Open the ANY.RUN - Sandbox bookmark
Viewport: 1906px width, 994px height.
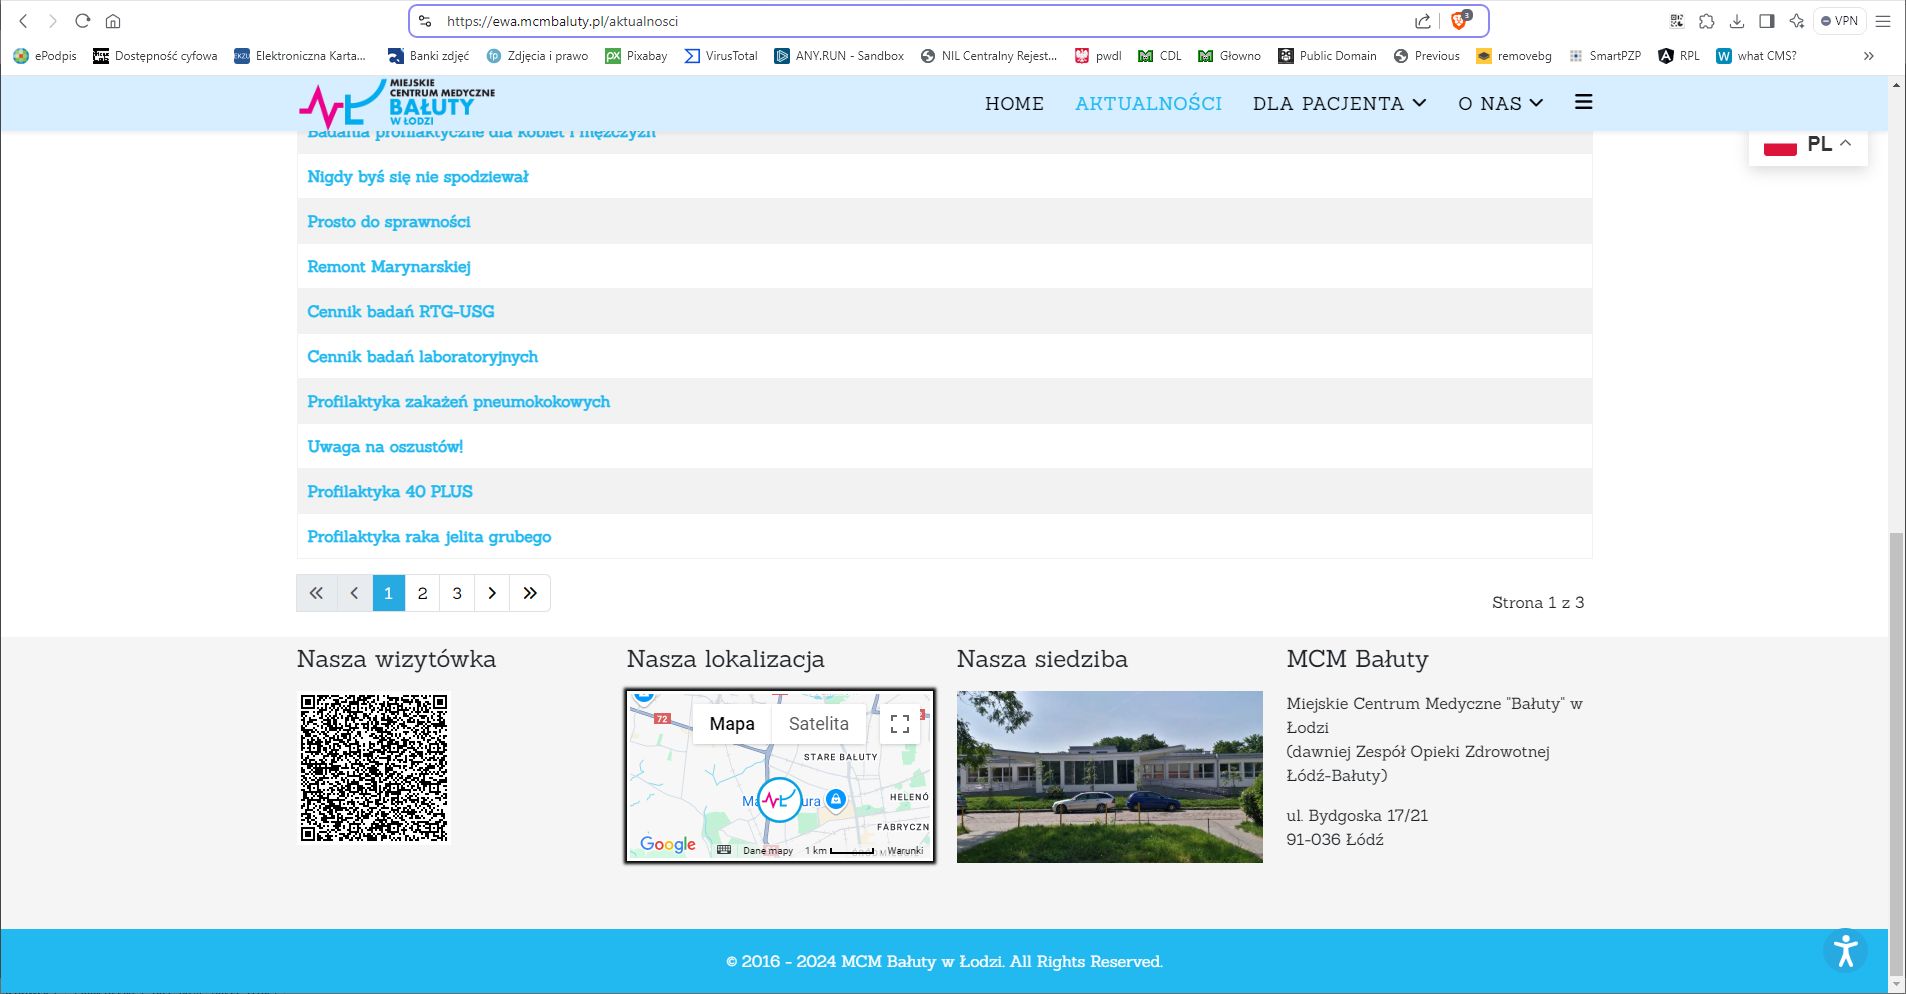coord(839,56)
